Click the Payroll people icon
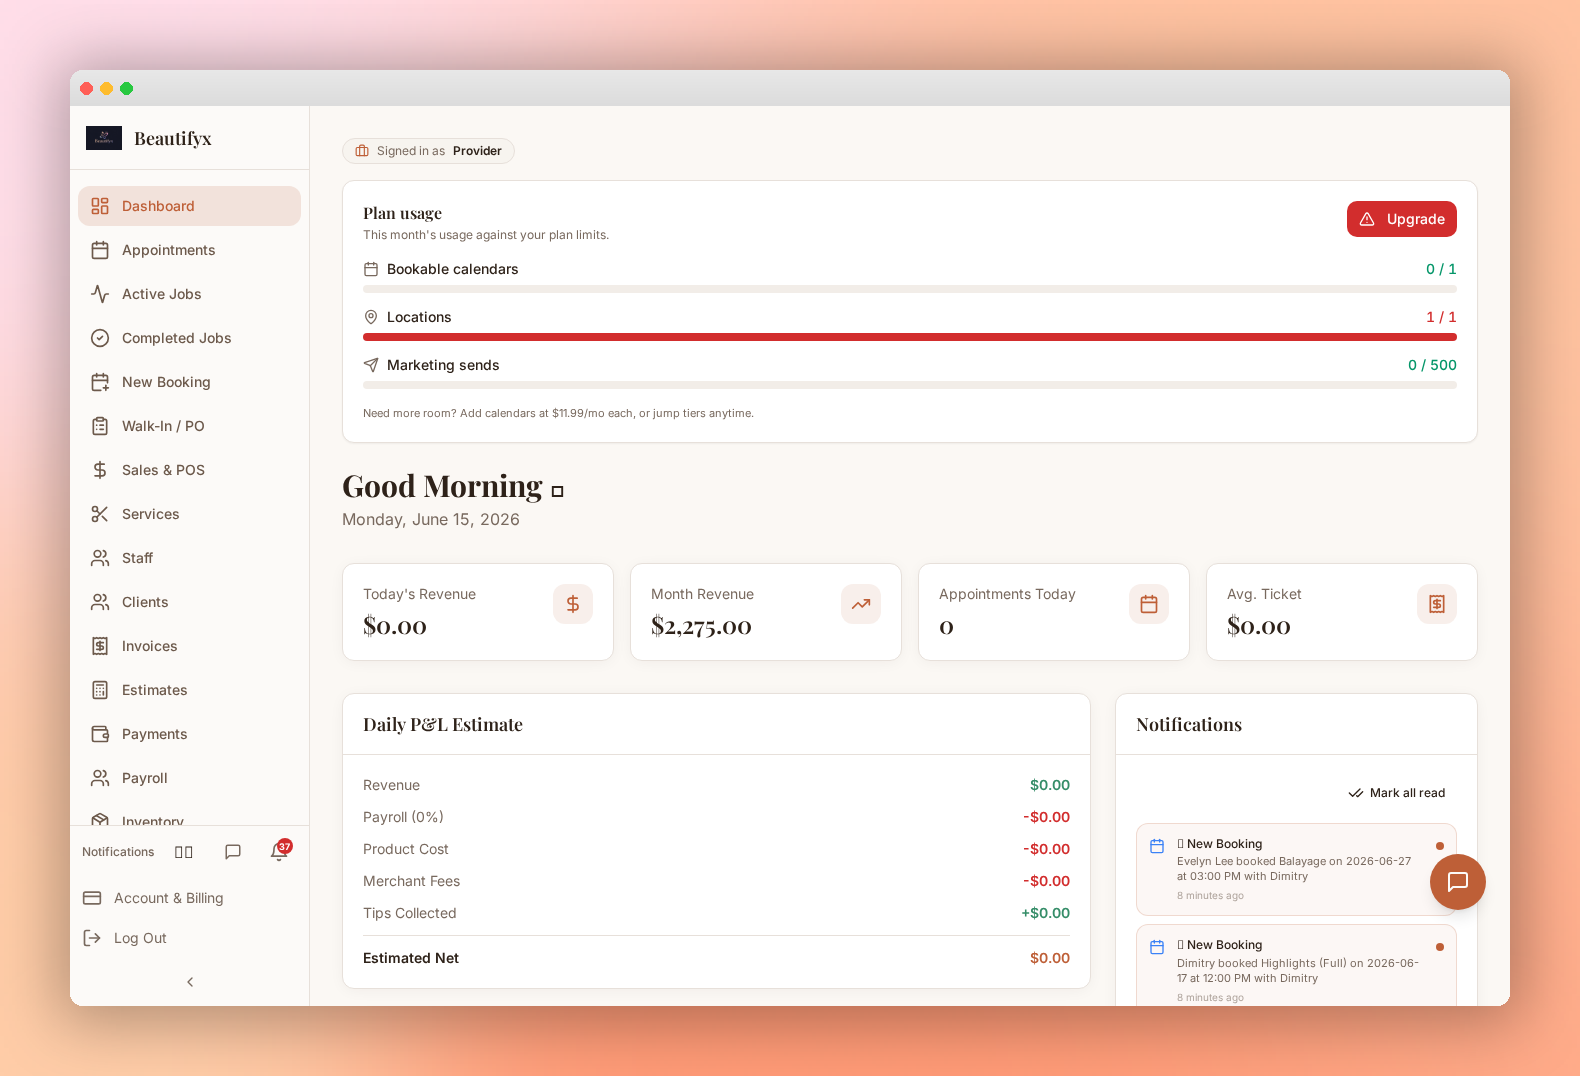Screen dimensions: 1580x1076 click(100, 778)
